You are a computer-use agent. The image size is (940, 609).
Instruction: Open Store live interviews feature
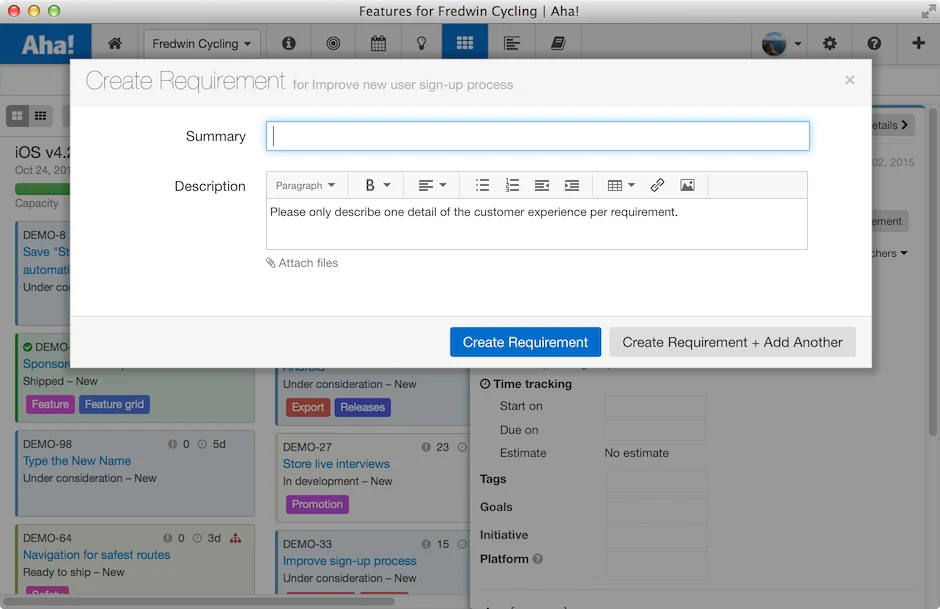coord(336,463)
